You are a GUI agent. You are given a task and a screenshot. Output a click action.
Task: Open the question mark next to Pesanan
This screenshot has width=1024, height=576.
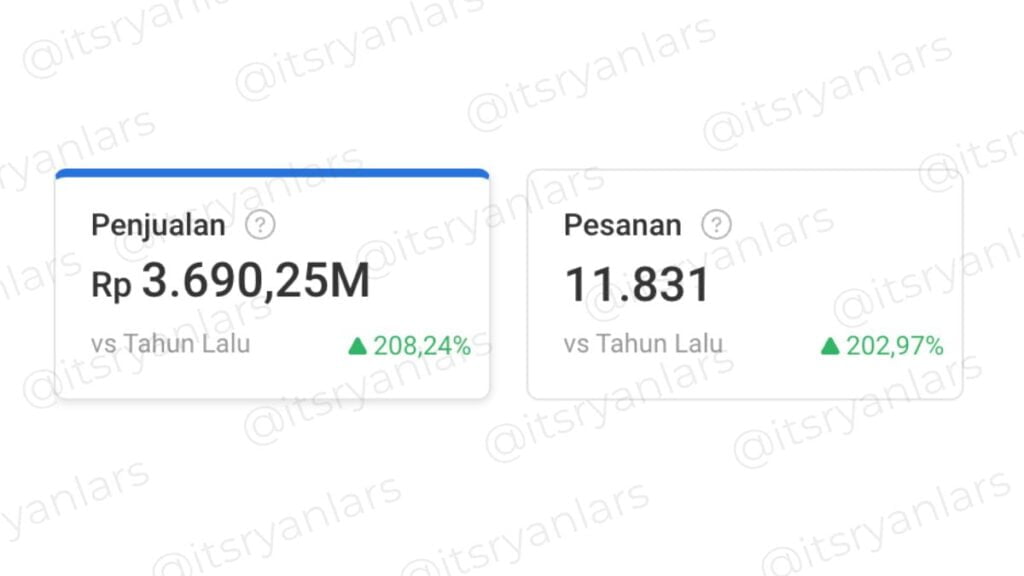716,225
